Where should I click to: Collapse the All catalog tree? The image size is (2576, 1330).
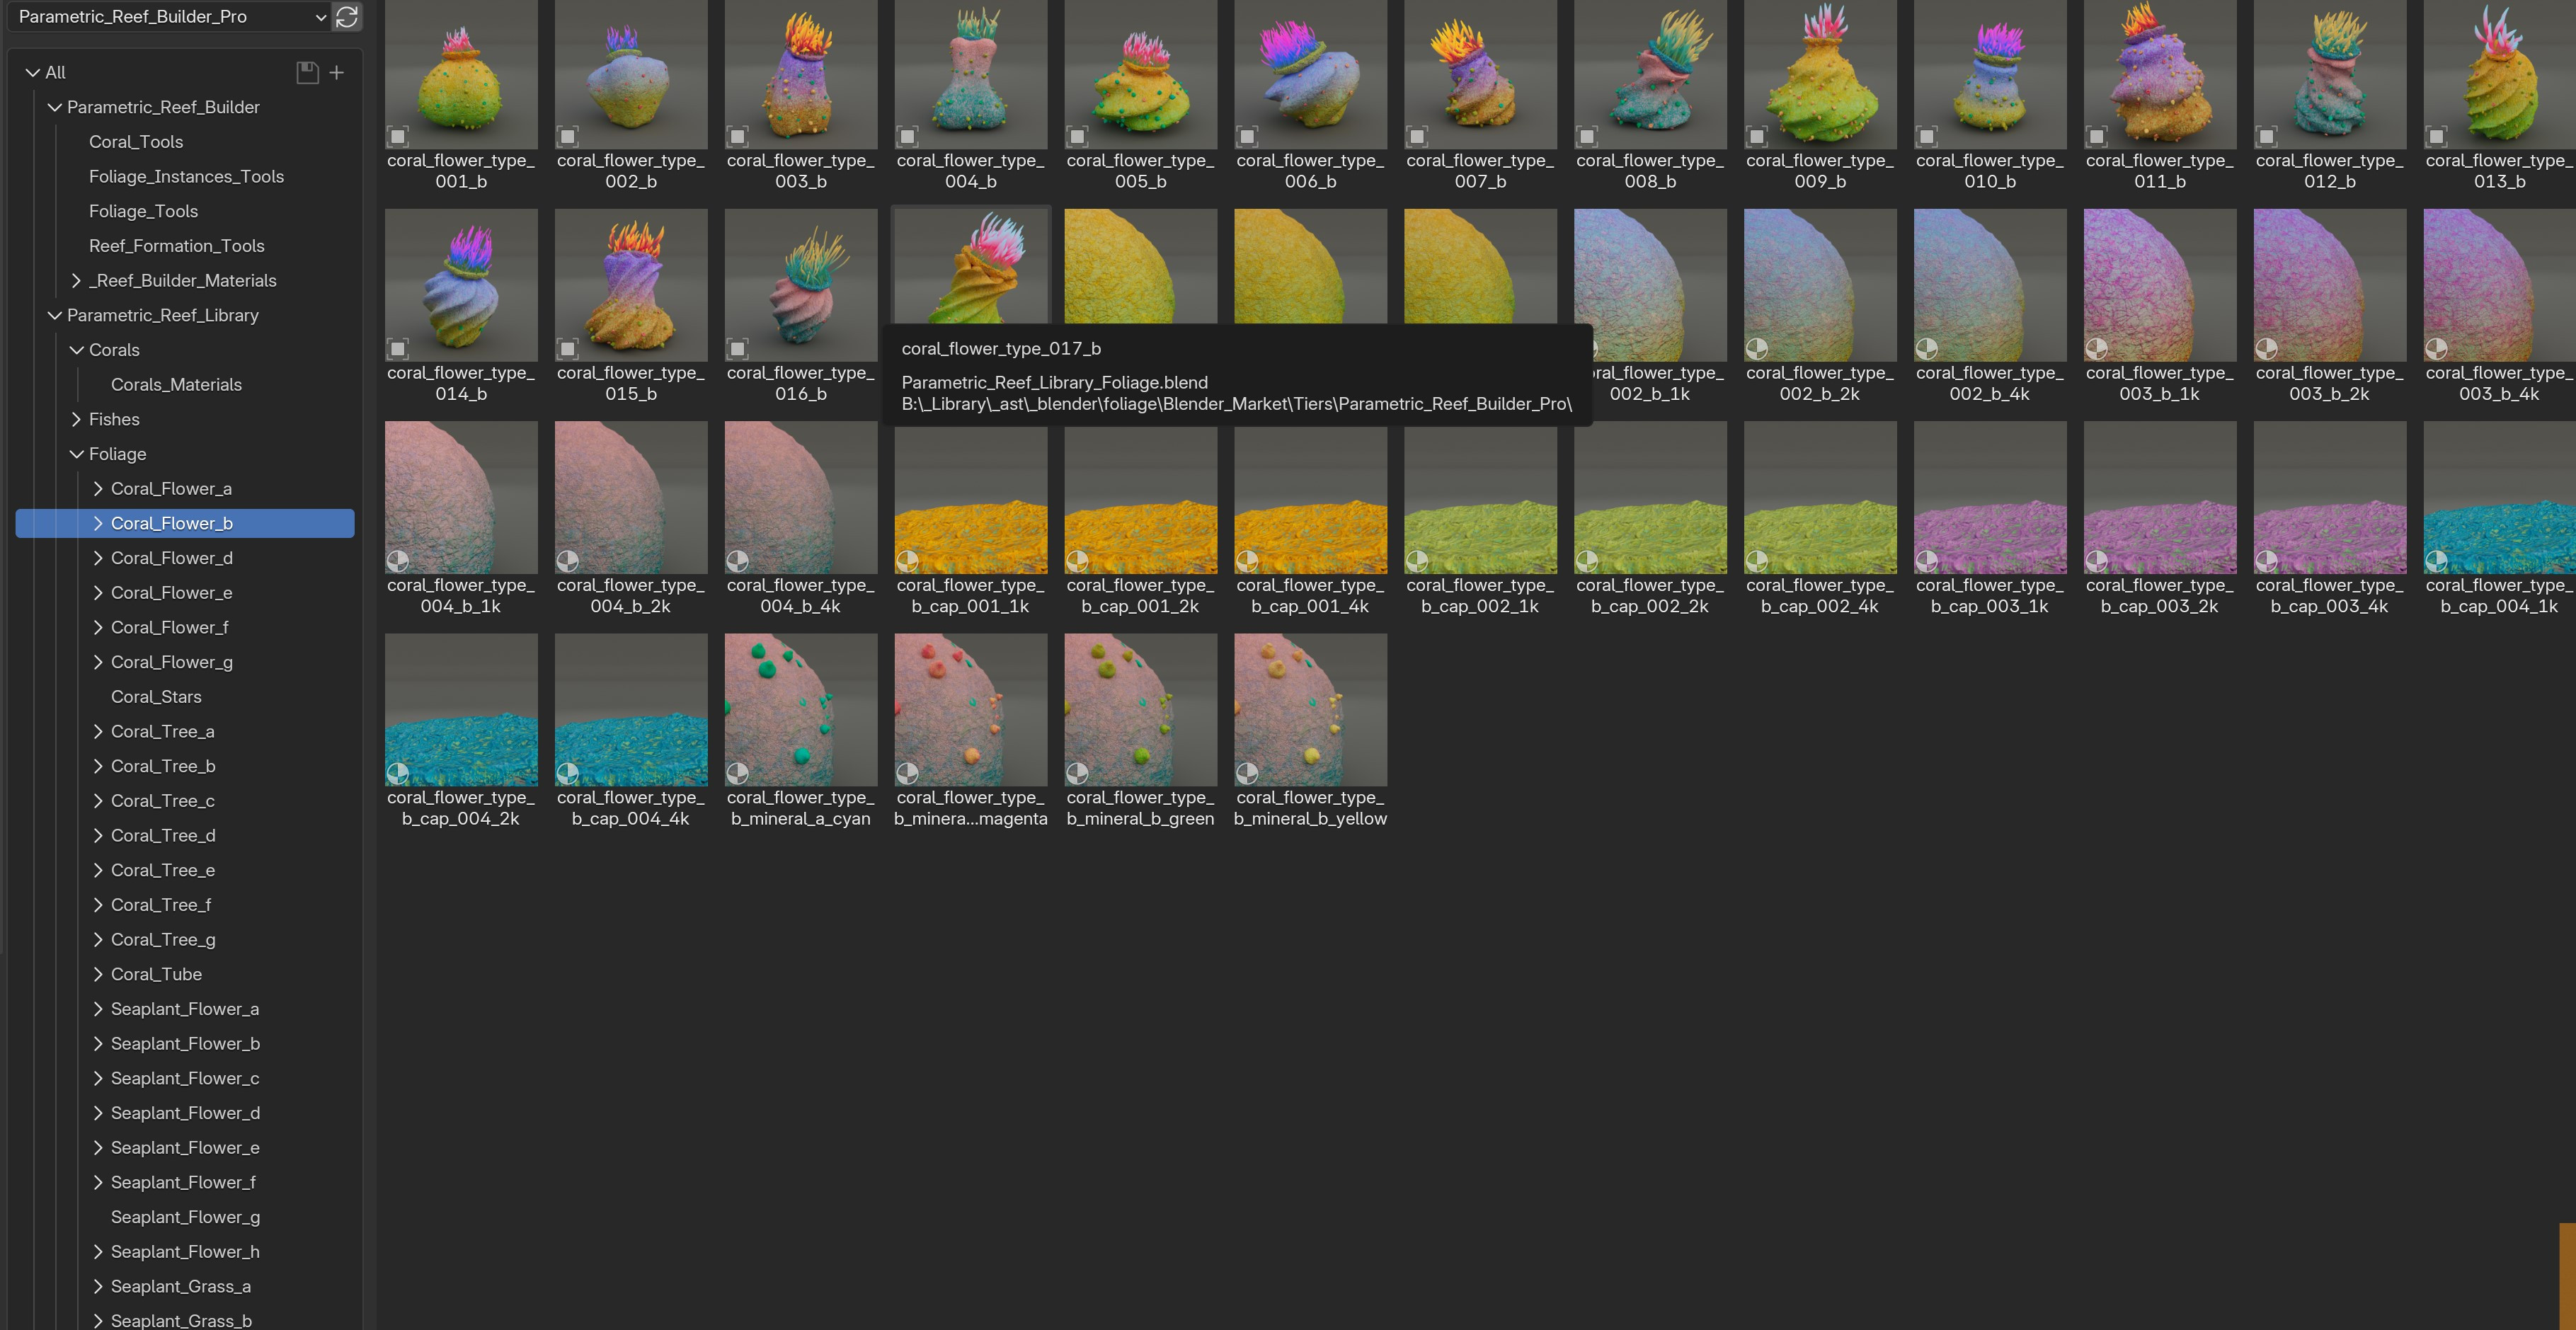(33, 72)
